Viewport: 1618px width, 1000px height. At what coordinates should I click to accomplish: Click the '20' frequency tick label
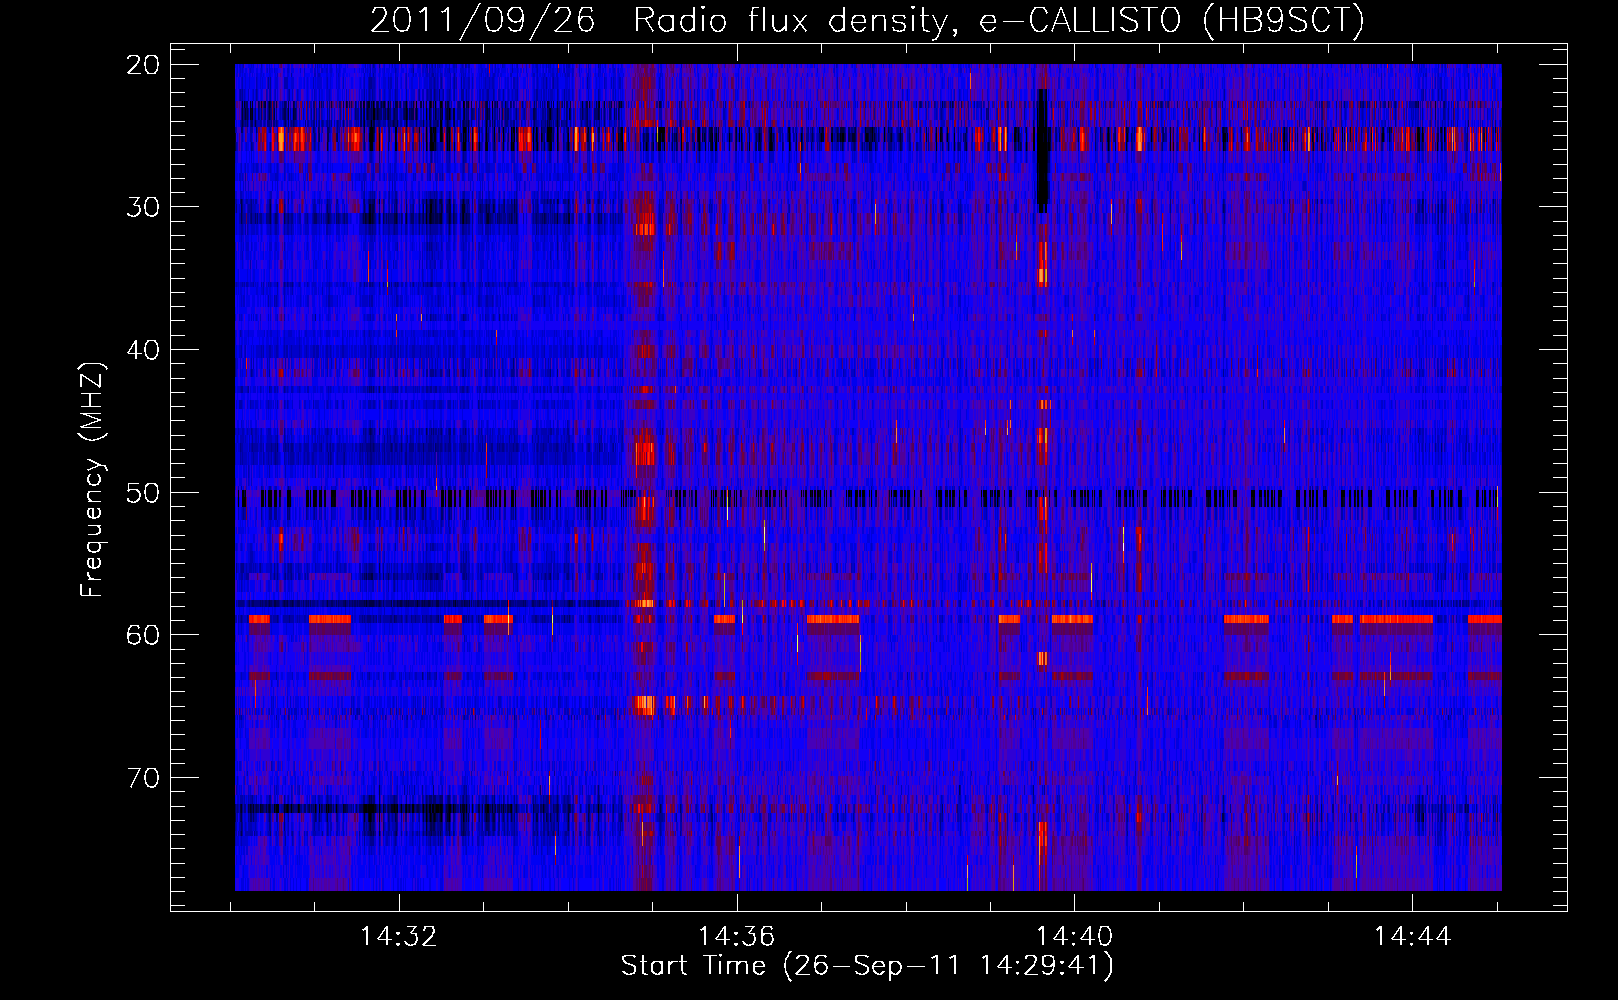tap(144, 65)
